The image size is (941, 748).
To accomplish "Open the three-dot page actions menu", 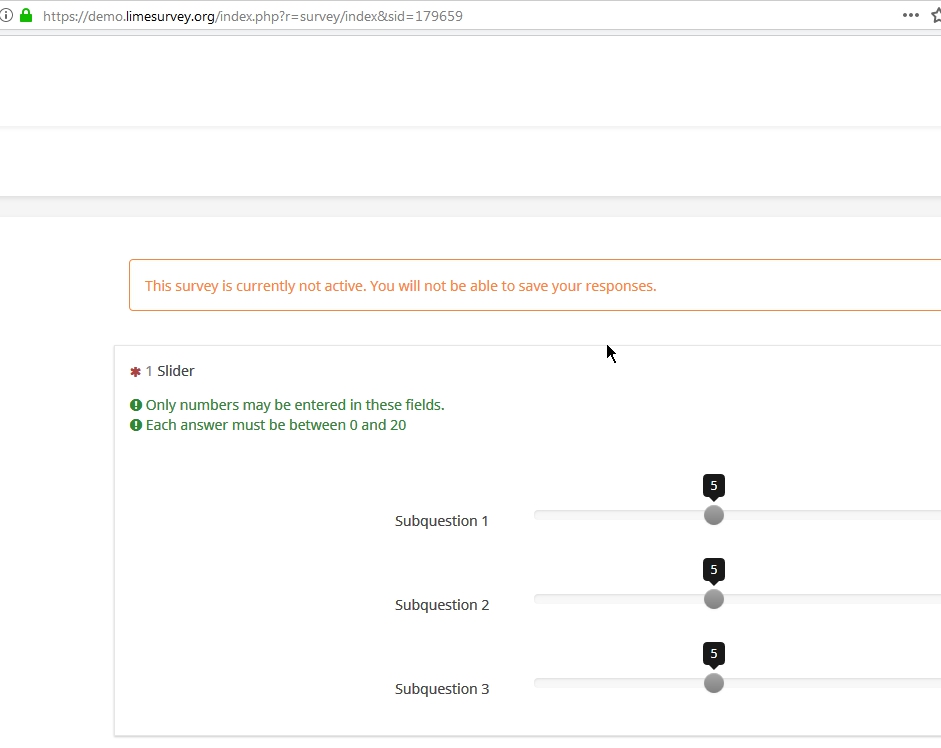I will pos(910,16).
